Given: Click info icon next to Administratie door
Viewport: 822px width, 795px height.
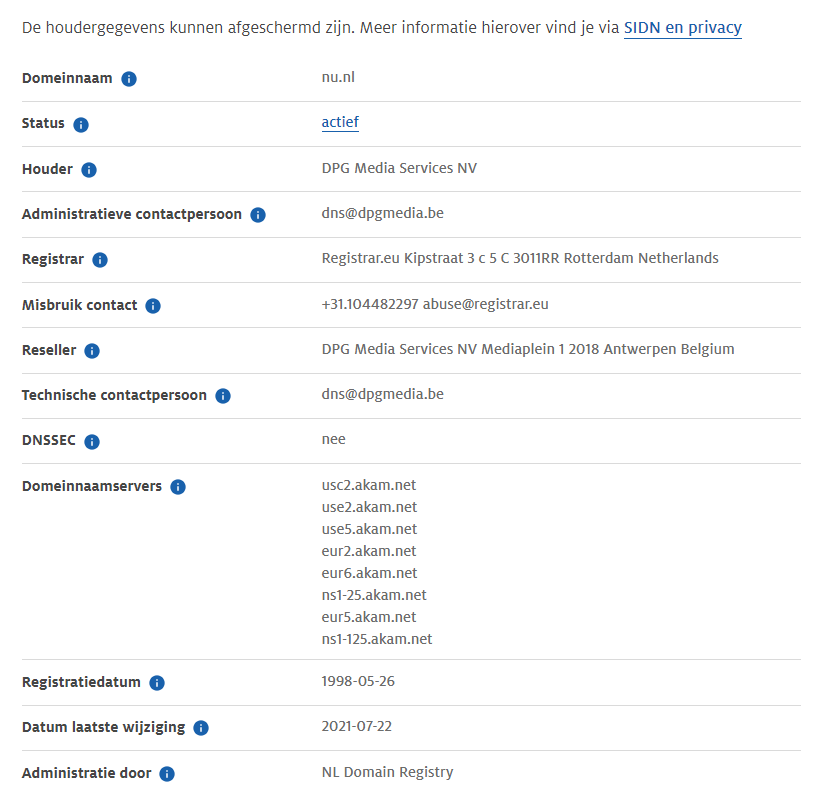Looking at the screenshot, I should pyautogui.click(x=167, y=774).
